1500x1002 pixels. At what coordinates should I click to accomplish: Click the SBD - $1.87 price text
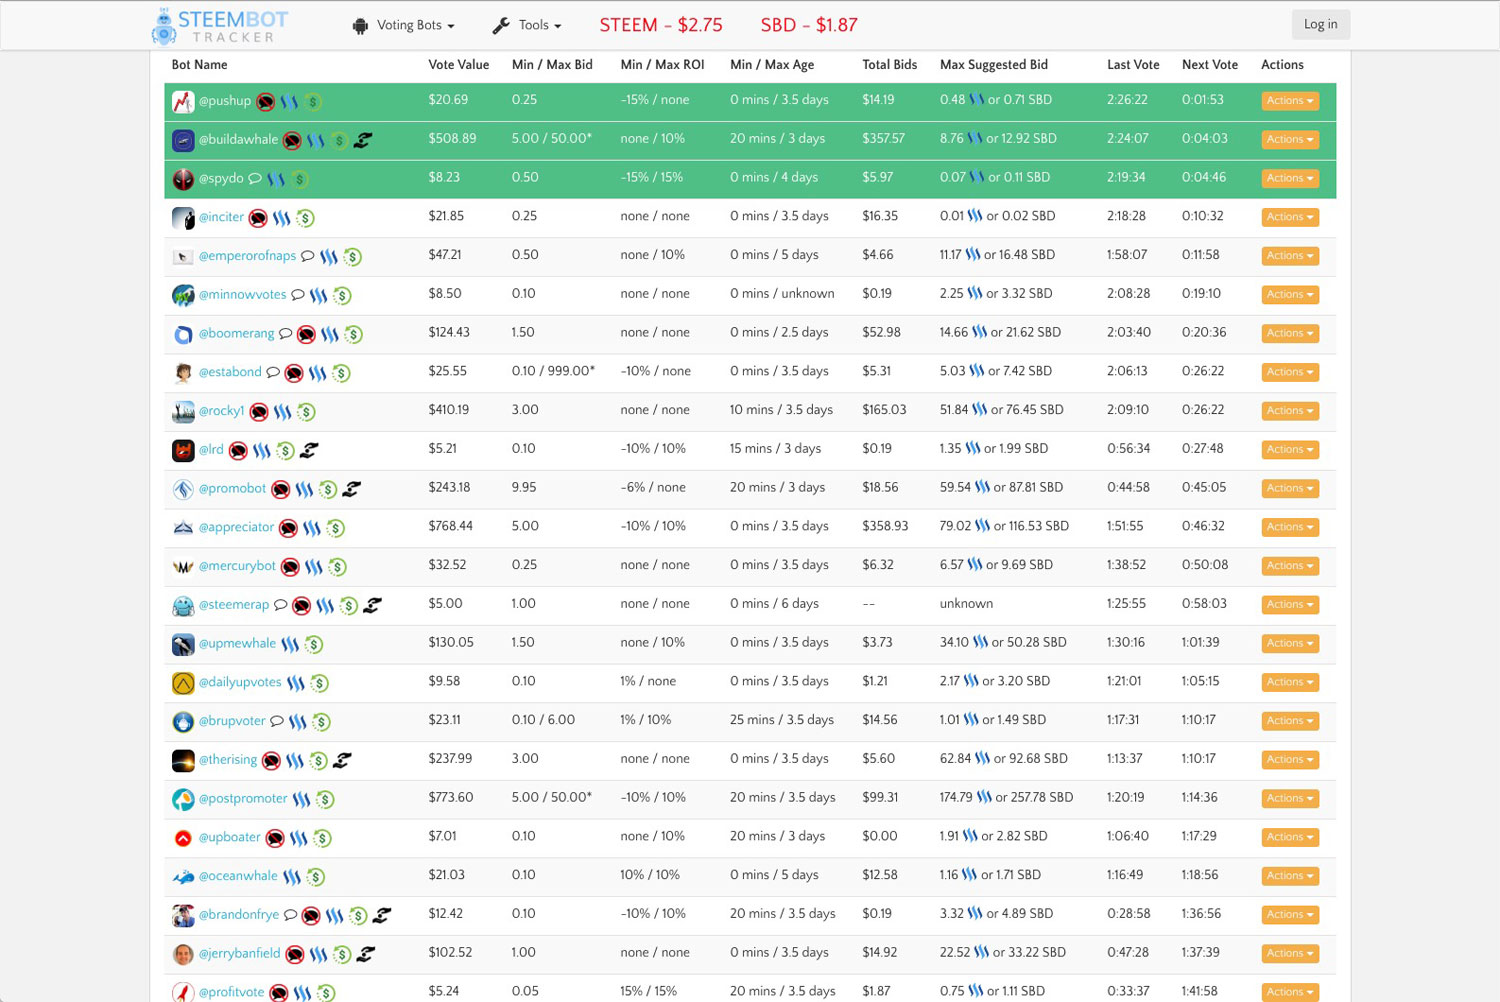809,25
